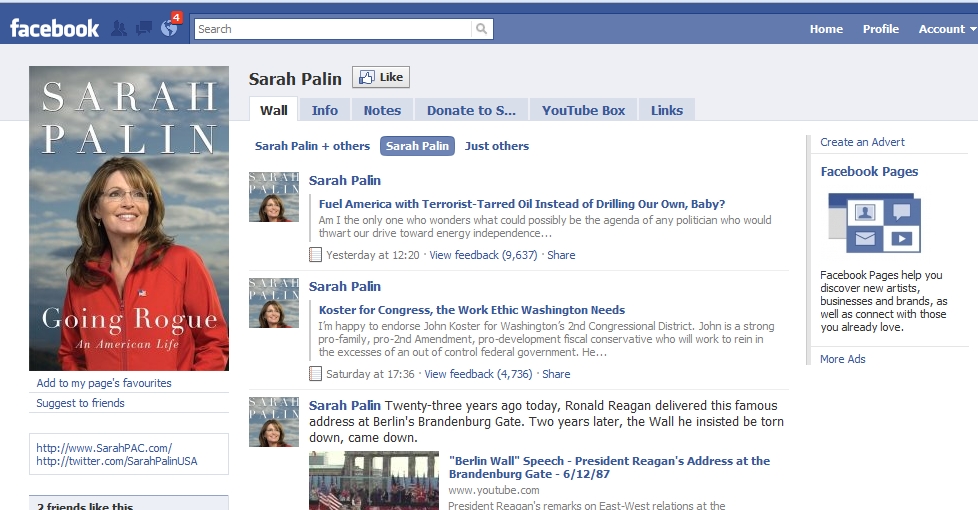
Task: Open Profile from top bar
Action: point(881,29)
